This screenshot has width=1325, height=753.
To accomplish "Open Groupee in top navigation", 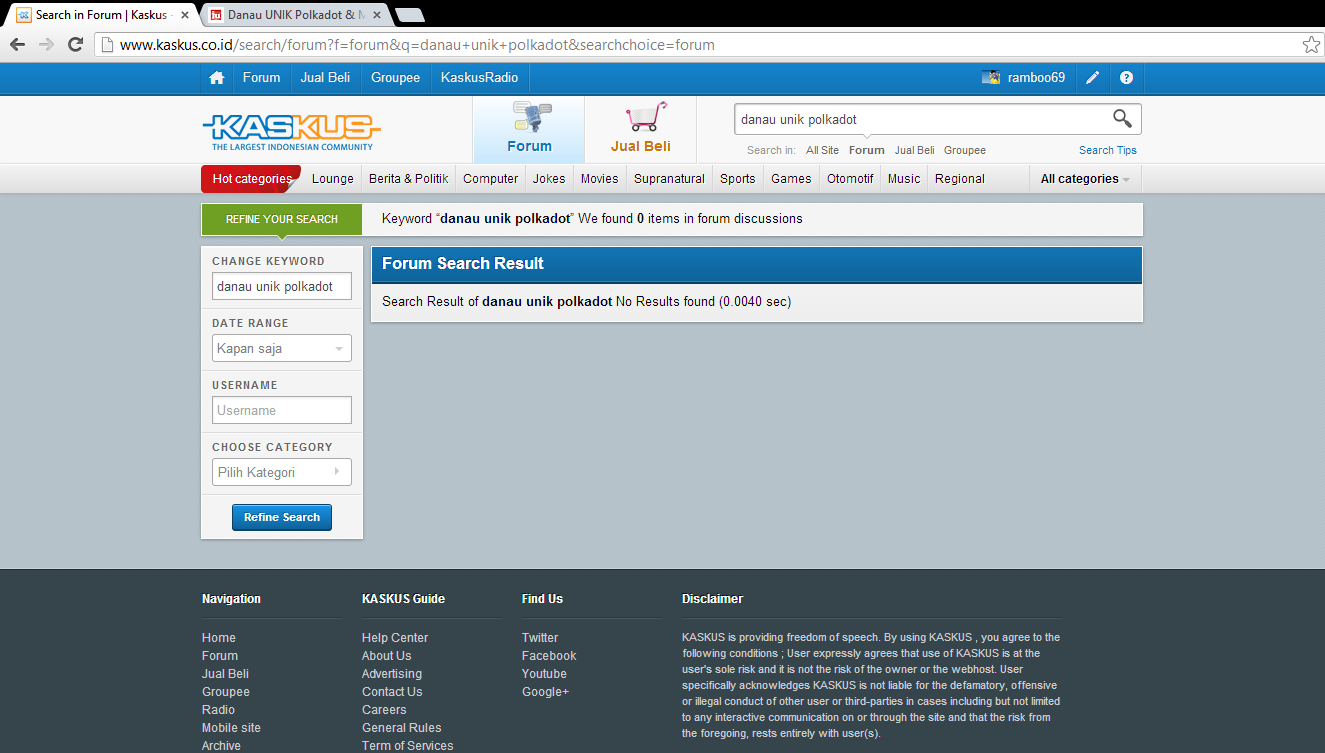I will point(395,78).
